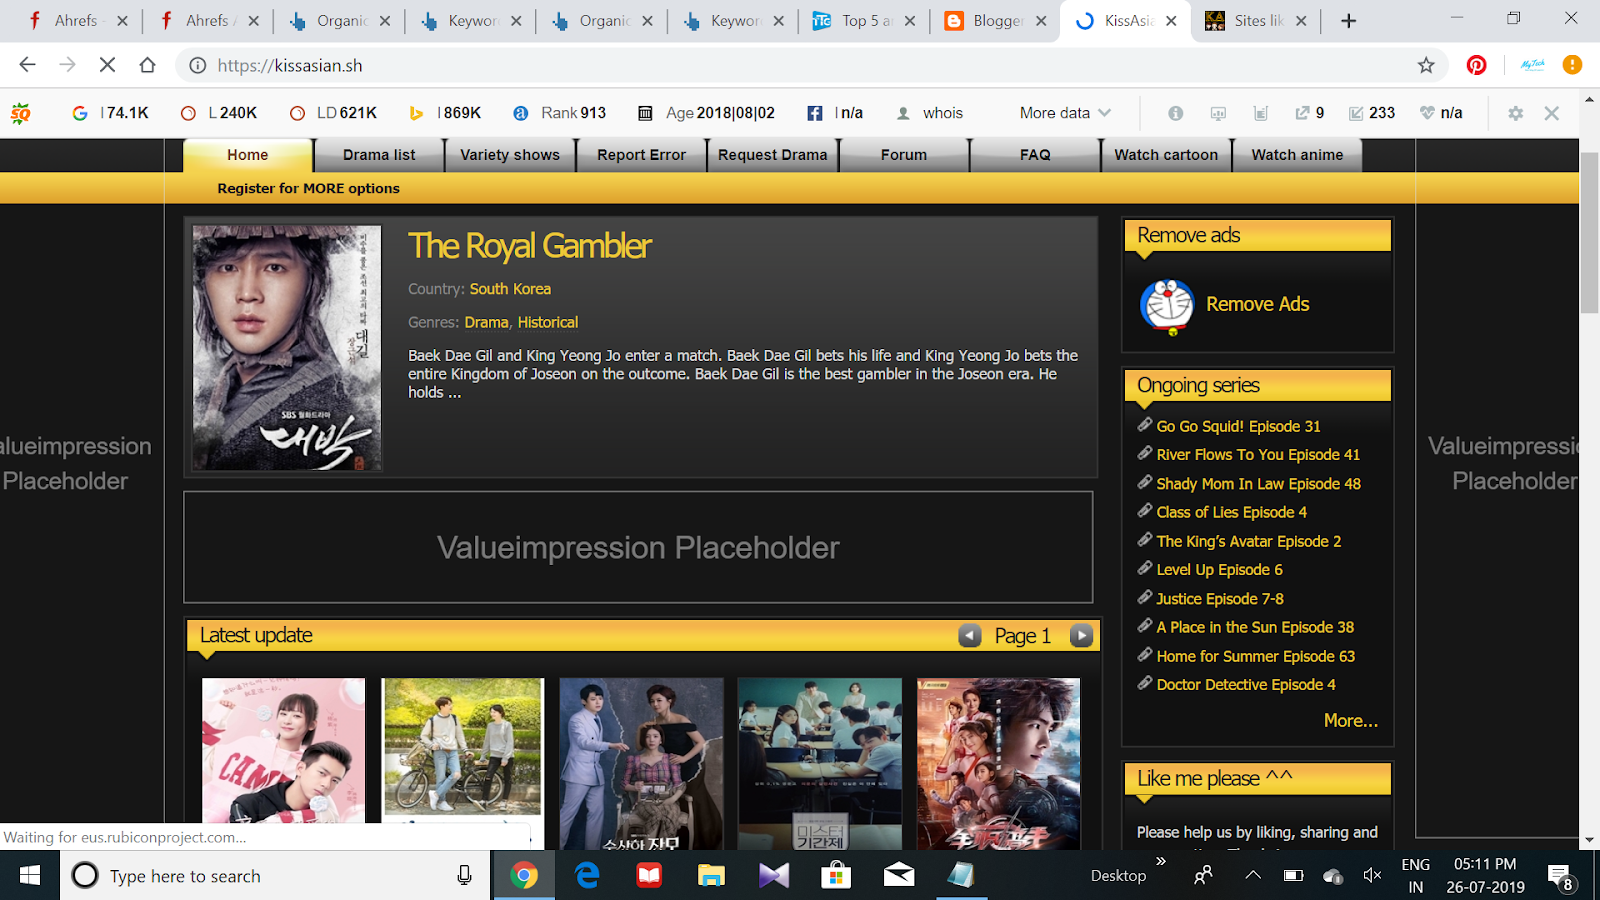The image size is (1600, 900).
Task: Click Register for MORE options
Action: click(308, 188)
